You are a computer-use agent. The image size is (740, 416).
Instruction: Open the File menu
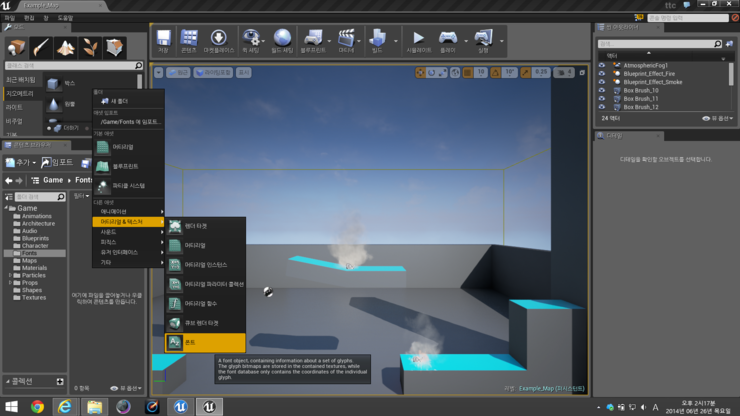pyautogui.click(x=9, y=18)
